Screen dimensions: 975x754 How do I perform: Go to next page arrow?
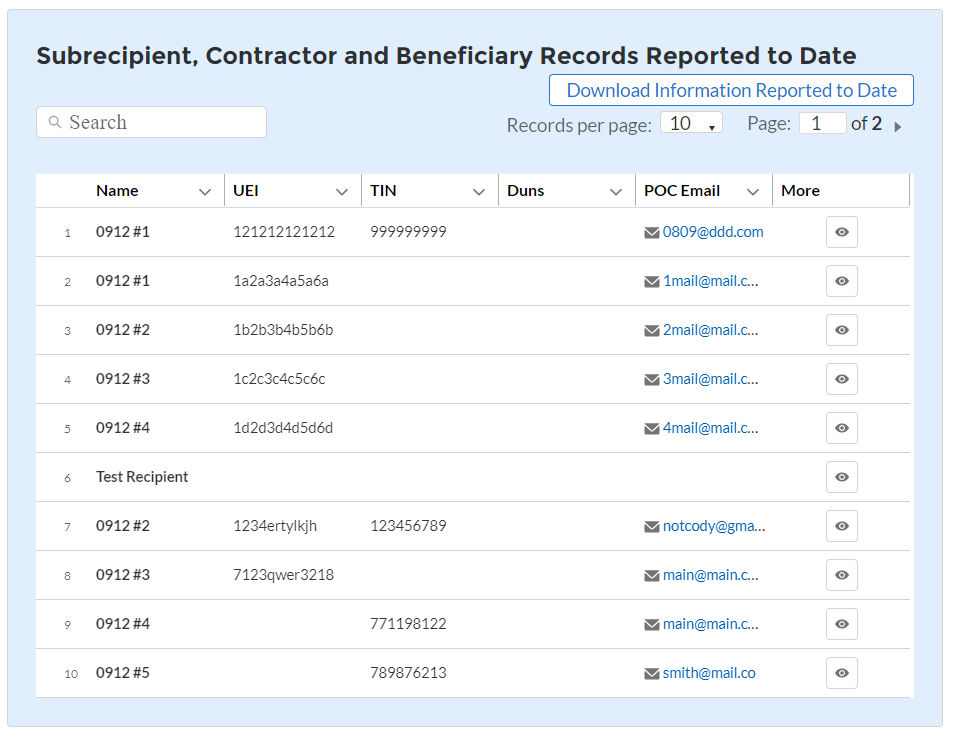click(898, 126)
